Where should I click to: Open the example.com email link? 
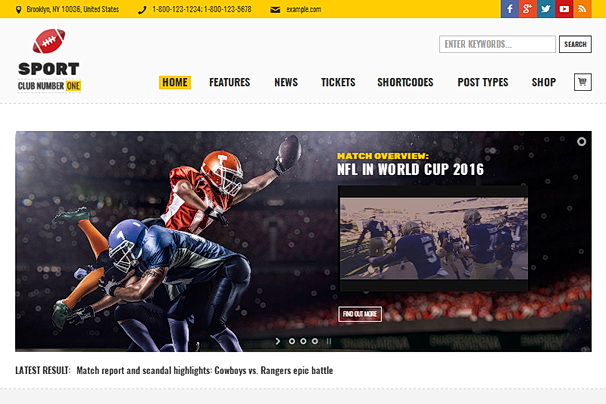(x=304, y=10)
